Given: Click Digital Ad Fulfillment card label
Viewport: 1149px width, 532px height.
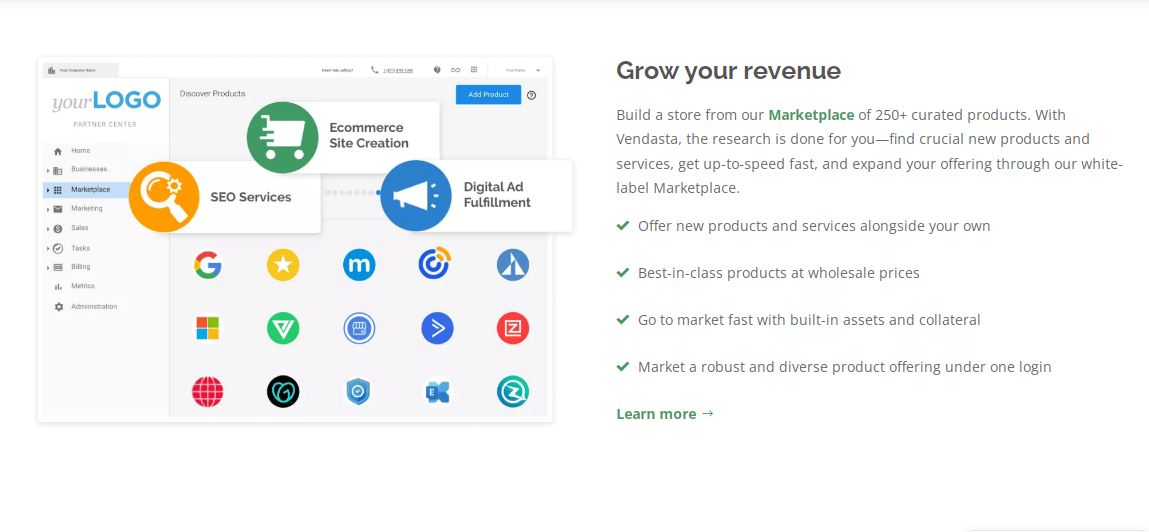Looking at the screenshot, I should [x=497, y=195].
